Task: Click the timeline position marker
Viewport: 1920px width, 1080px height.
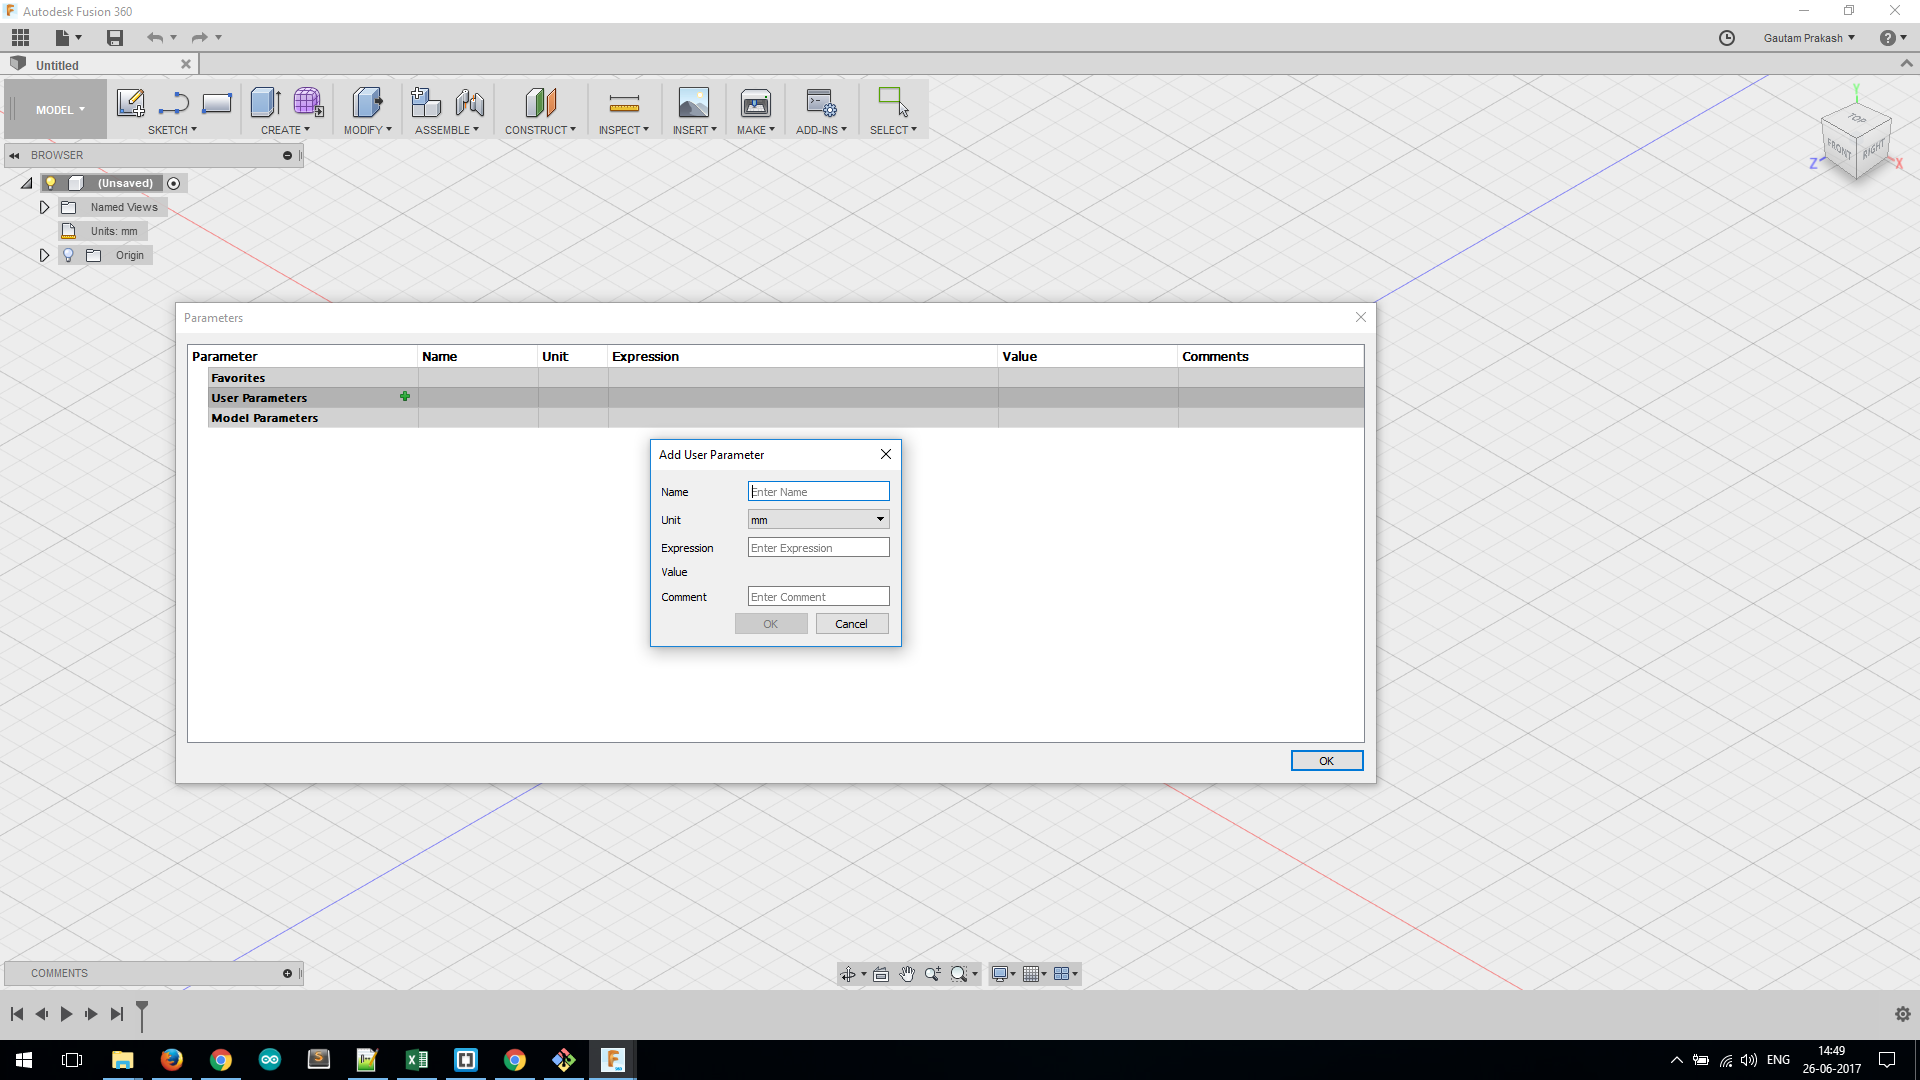Action: pyautogui.click(x=142, y=1014)
